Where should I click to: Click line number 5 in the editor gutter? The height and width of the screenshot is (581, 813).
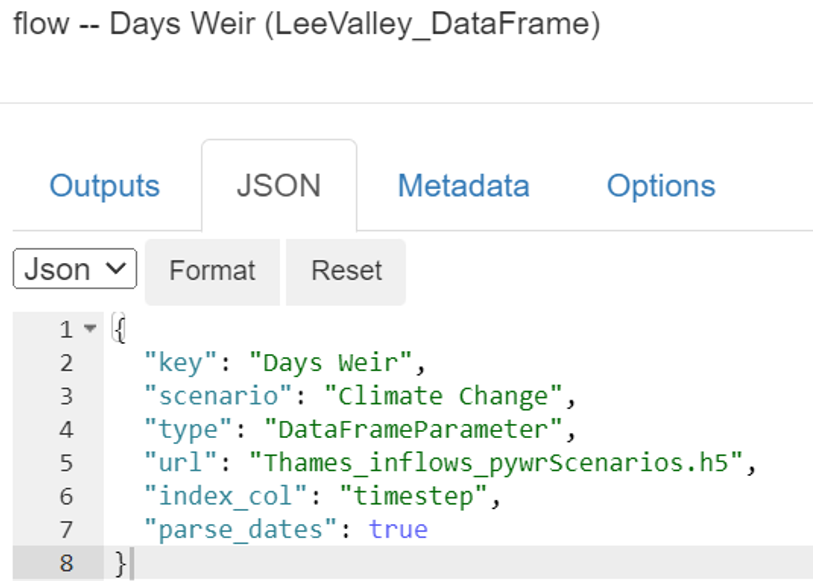click(66, 463)
